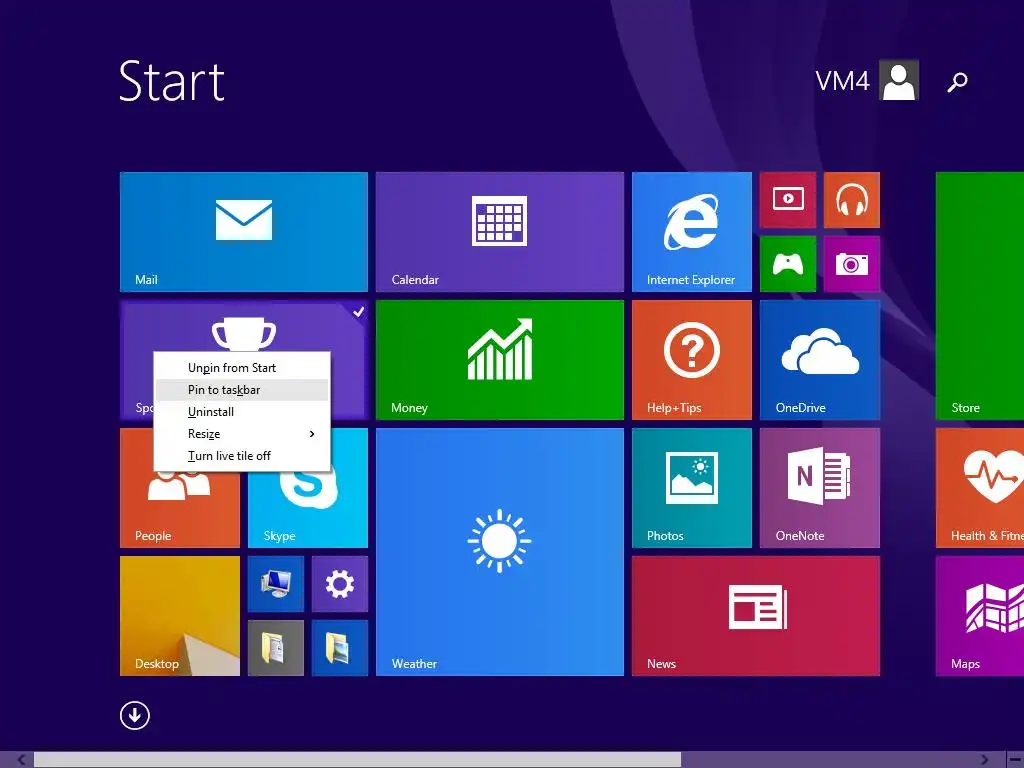This screenshot has height=768, width=1024.
Task: Choose Pin to taskbar
Action: click(242, 390)
